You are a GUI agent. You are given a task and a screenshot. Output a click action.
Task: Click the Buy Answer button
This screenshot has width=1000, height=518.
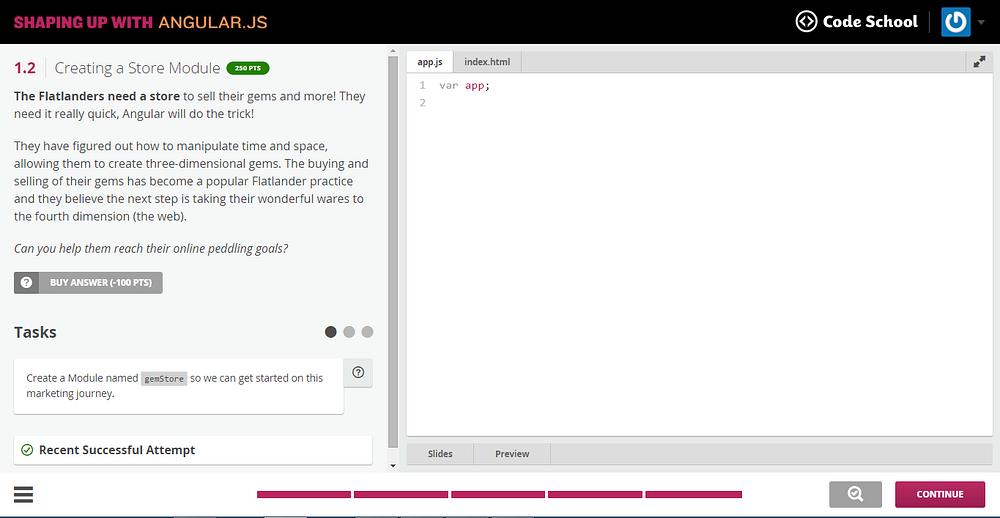click(88, 283)
